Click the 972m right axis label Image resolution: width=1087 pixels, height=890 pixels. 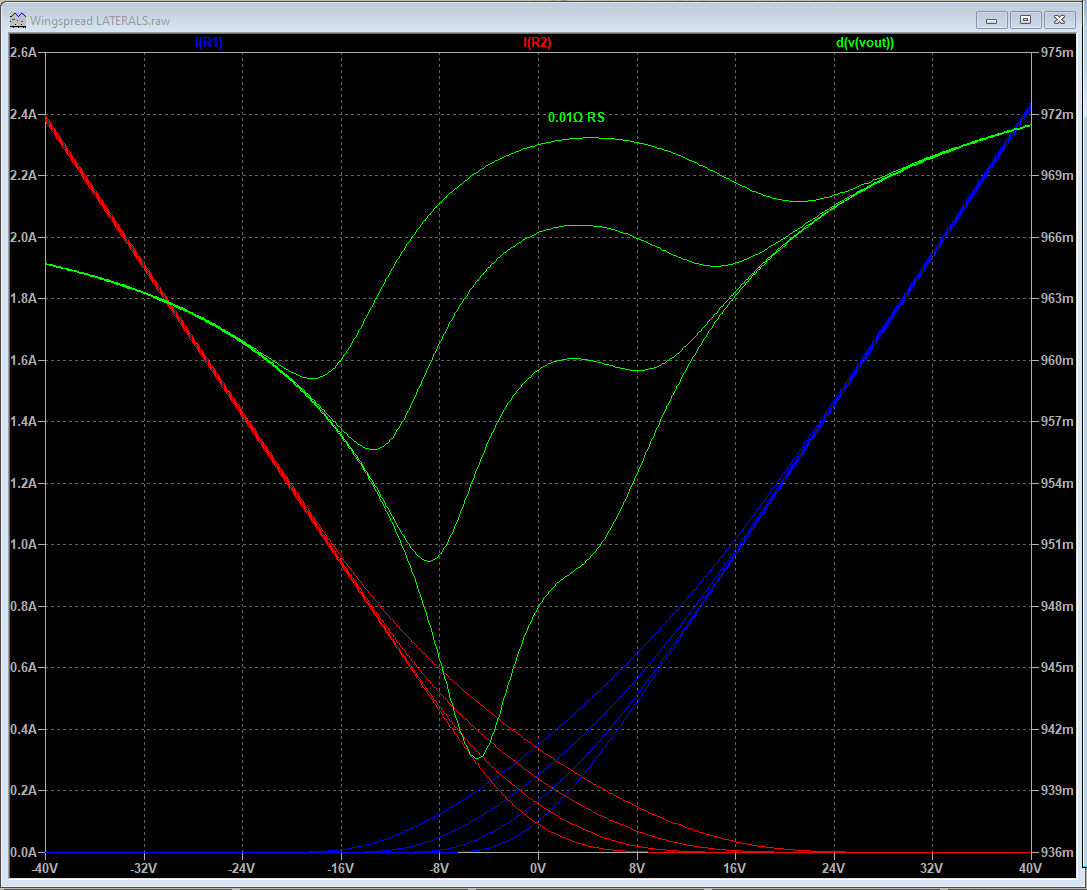point(1057,114)
